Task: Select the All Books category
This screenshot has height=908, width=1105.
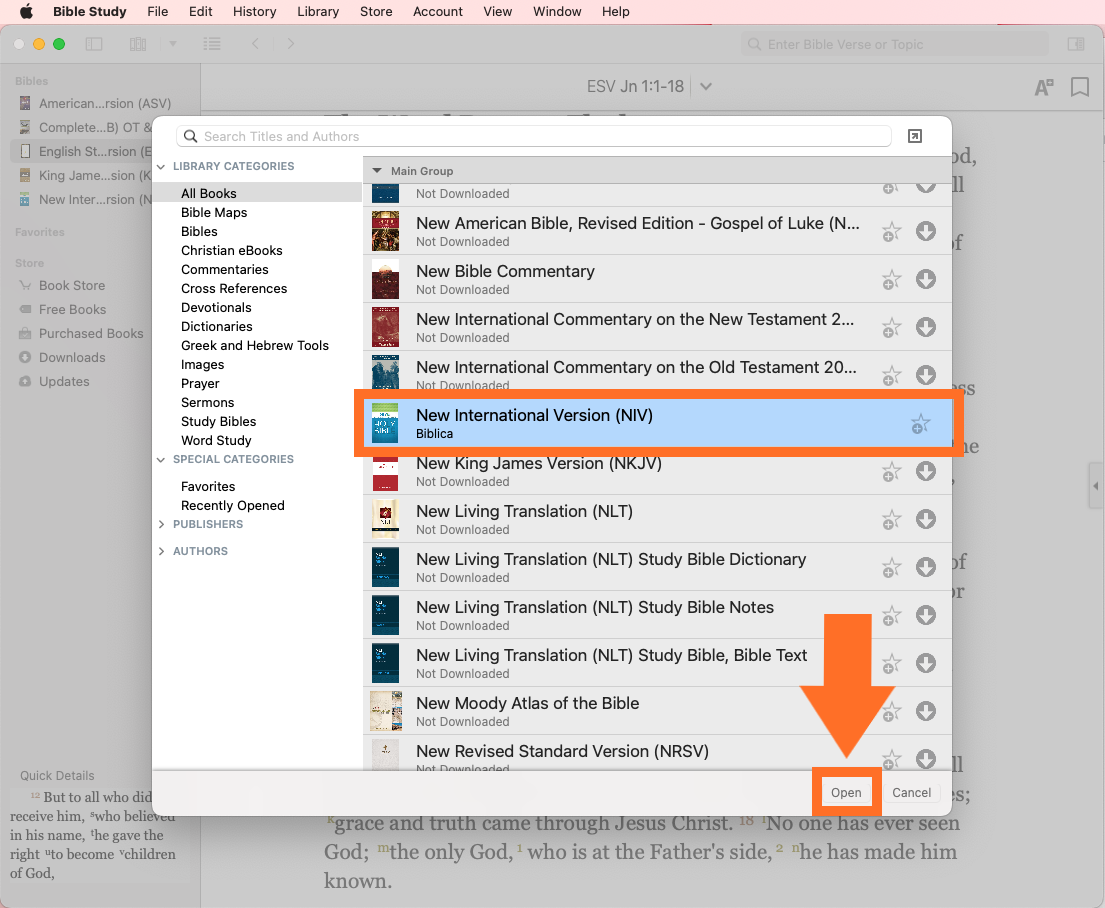Action: tap(257, 192)
